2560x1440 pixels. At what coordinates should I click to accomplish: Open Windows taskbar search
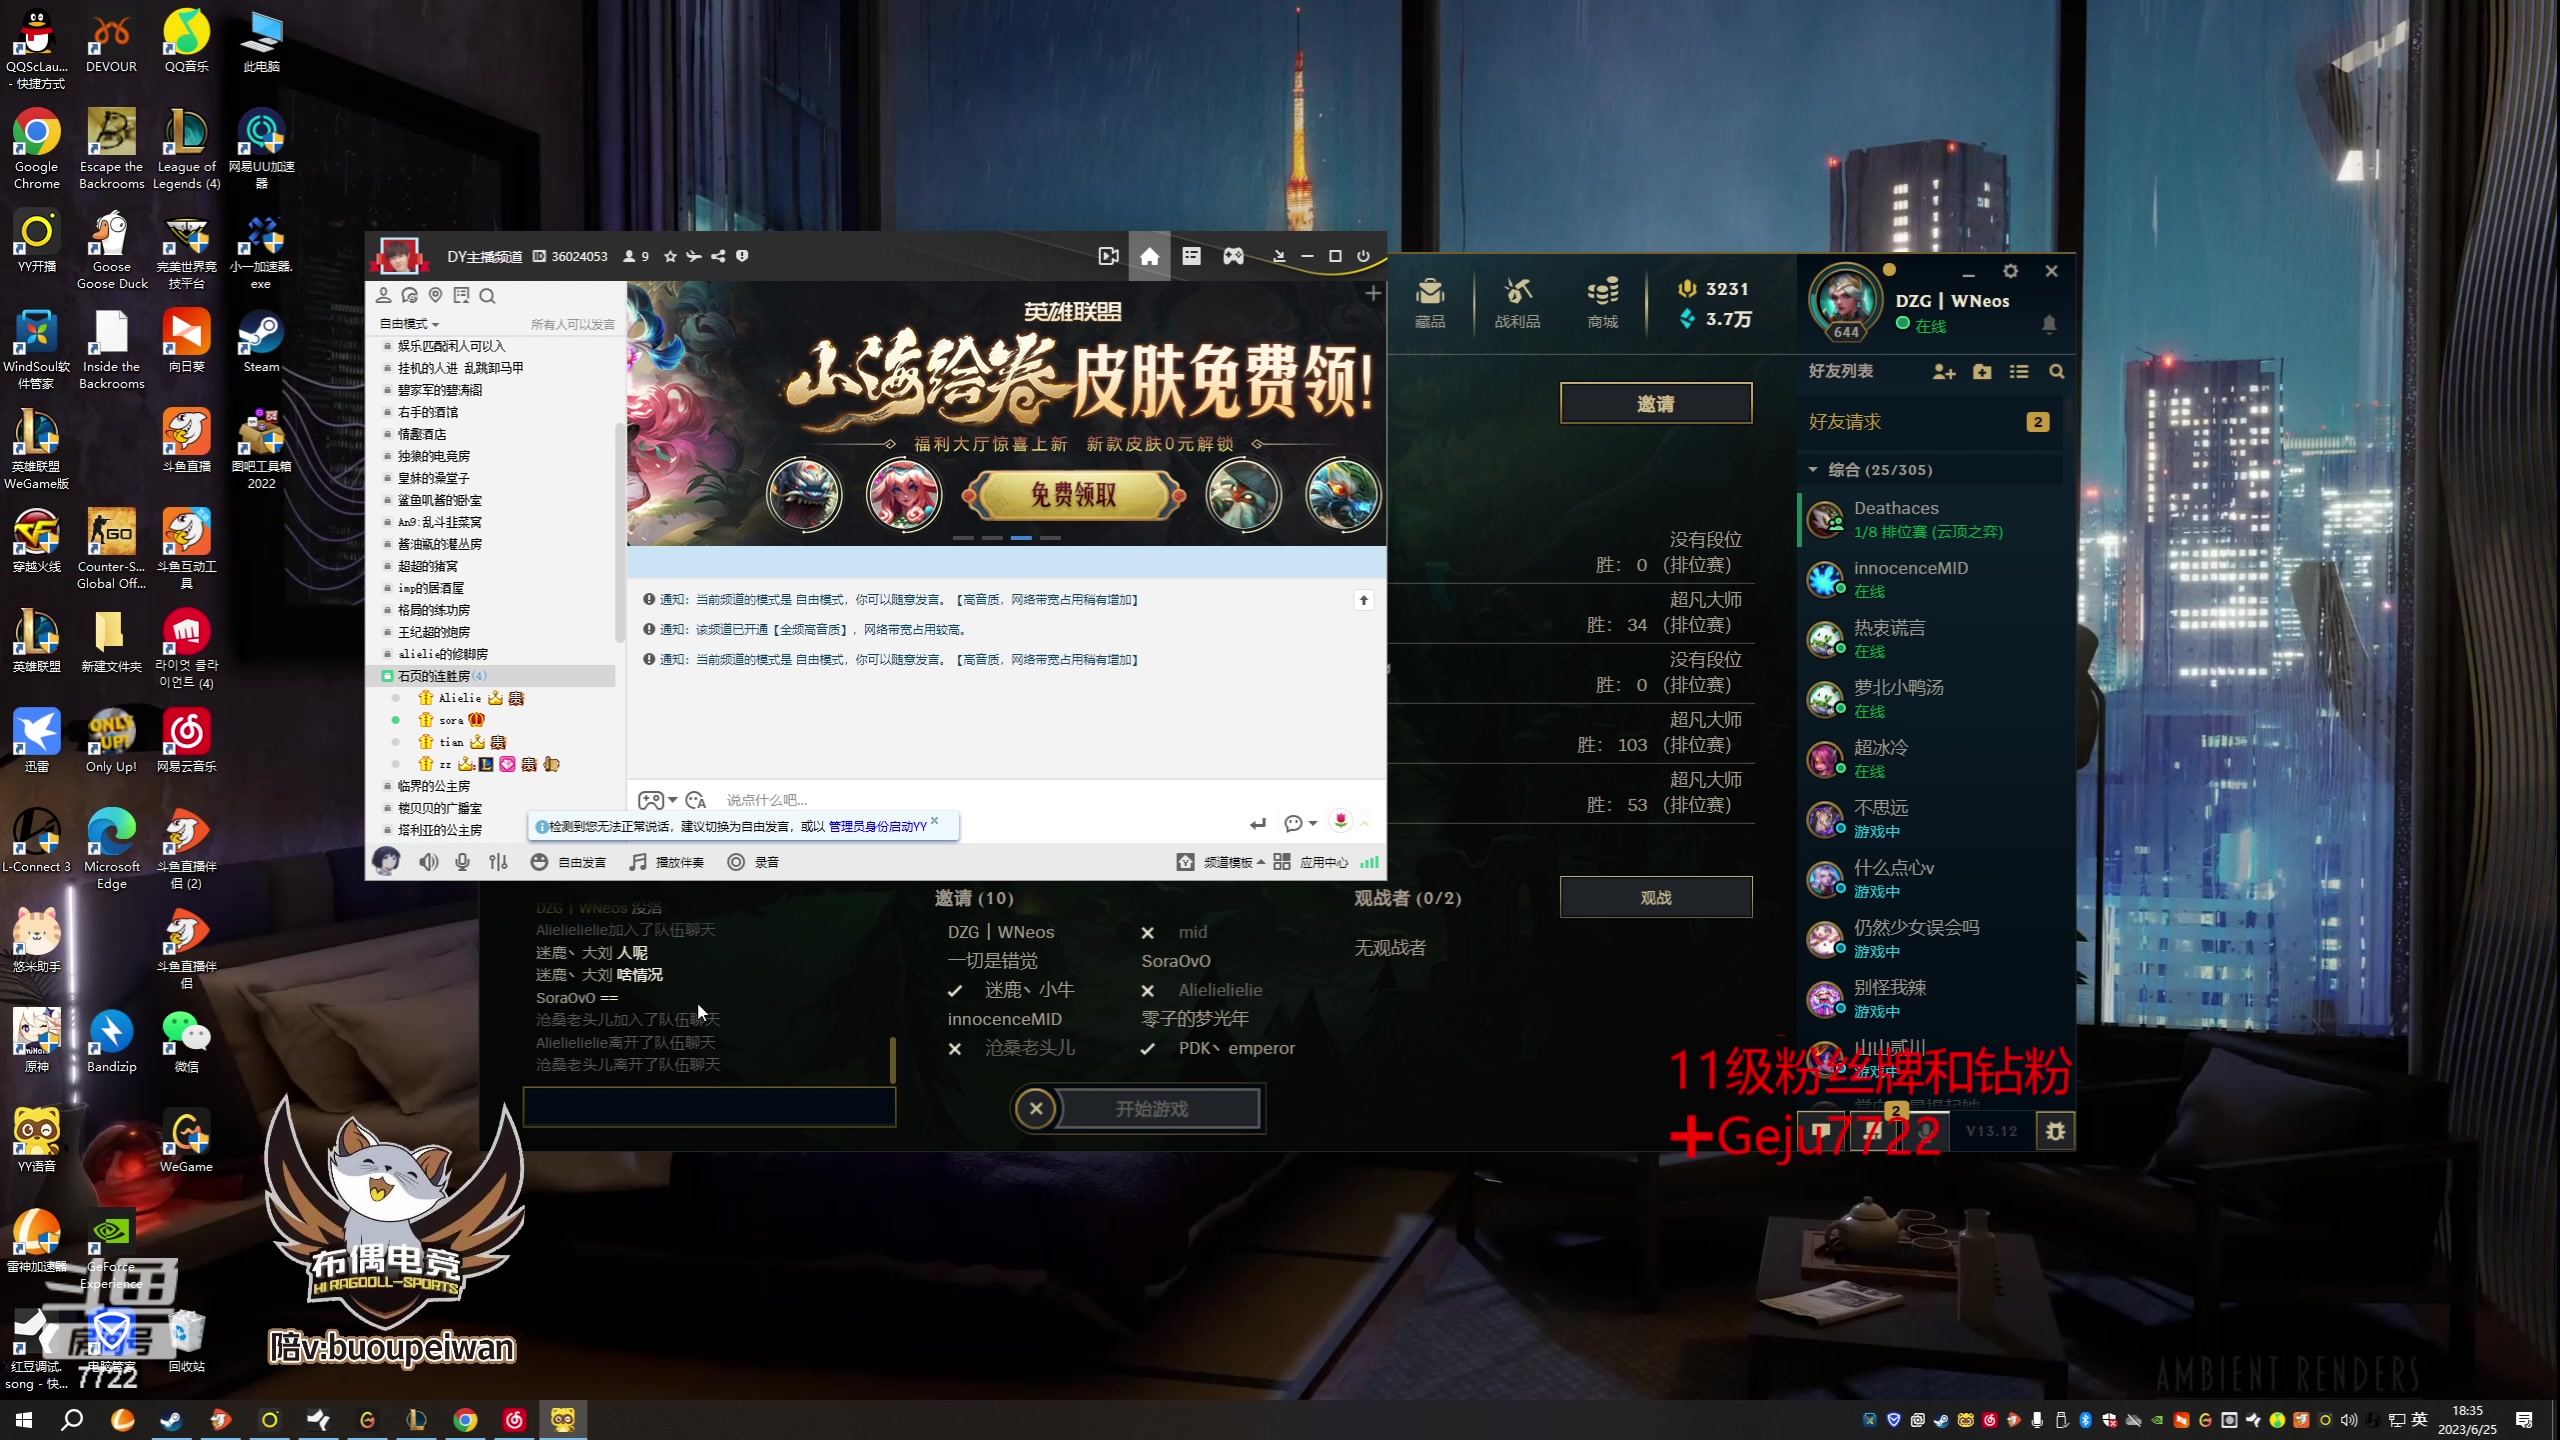pos(72,1420)
